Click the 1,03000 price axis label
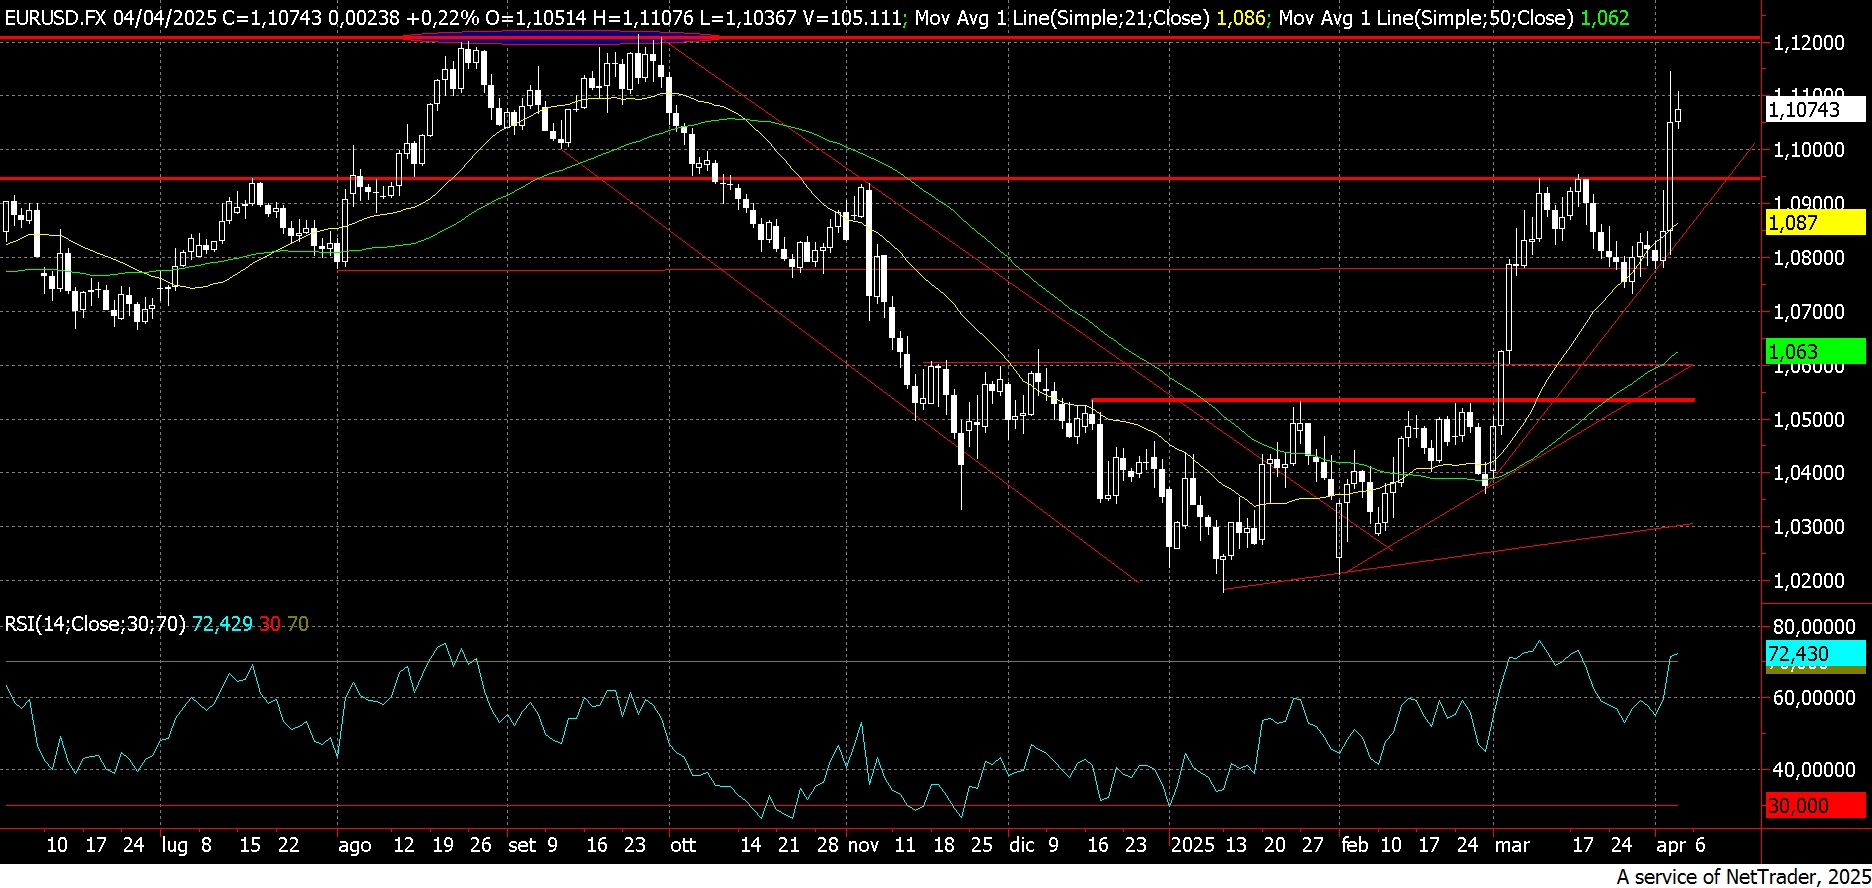This screenshot has height=888, width=1872. point(1808,527)
